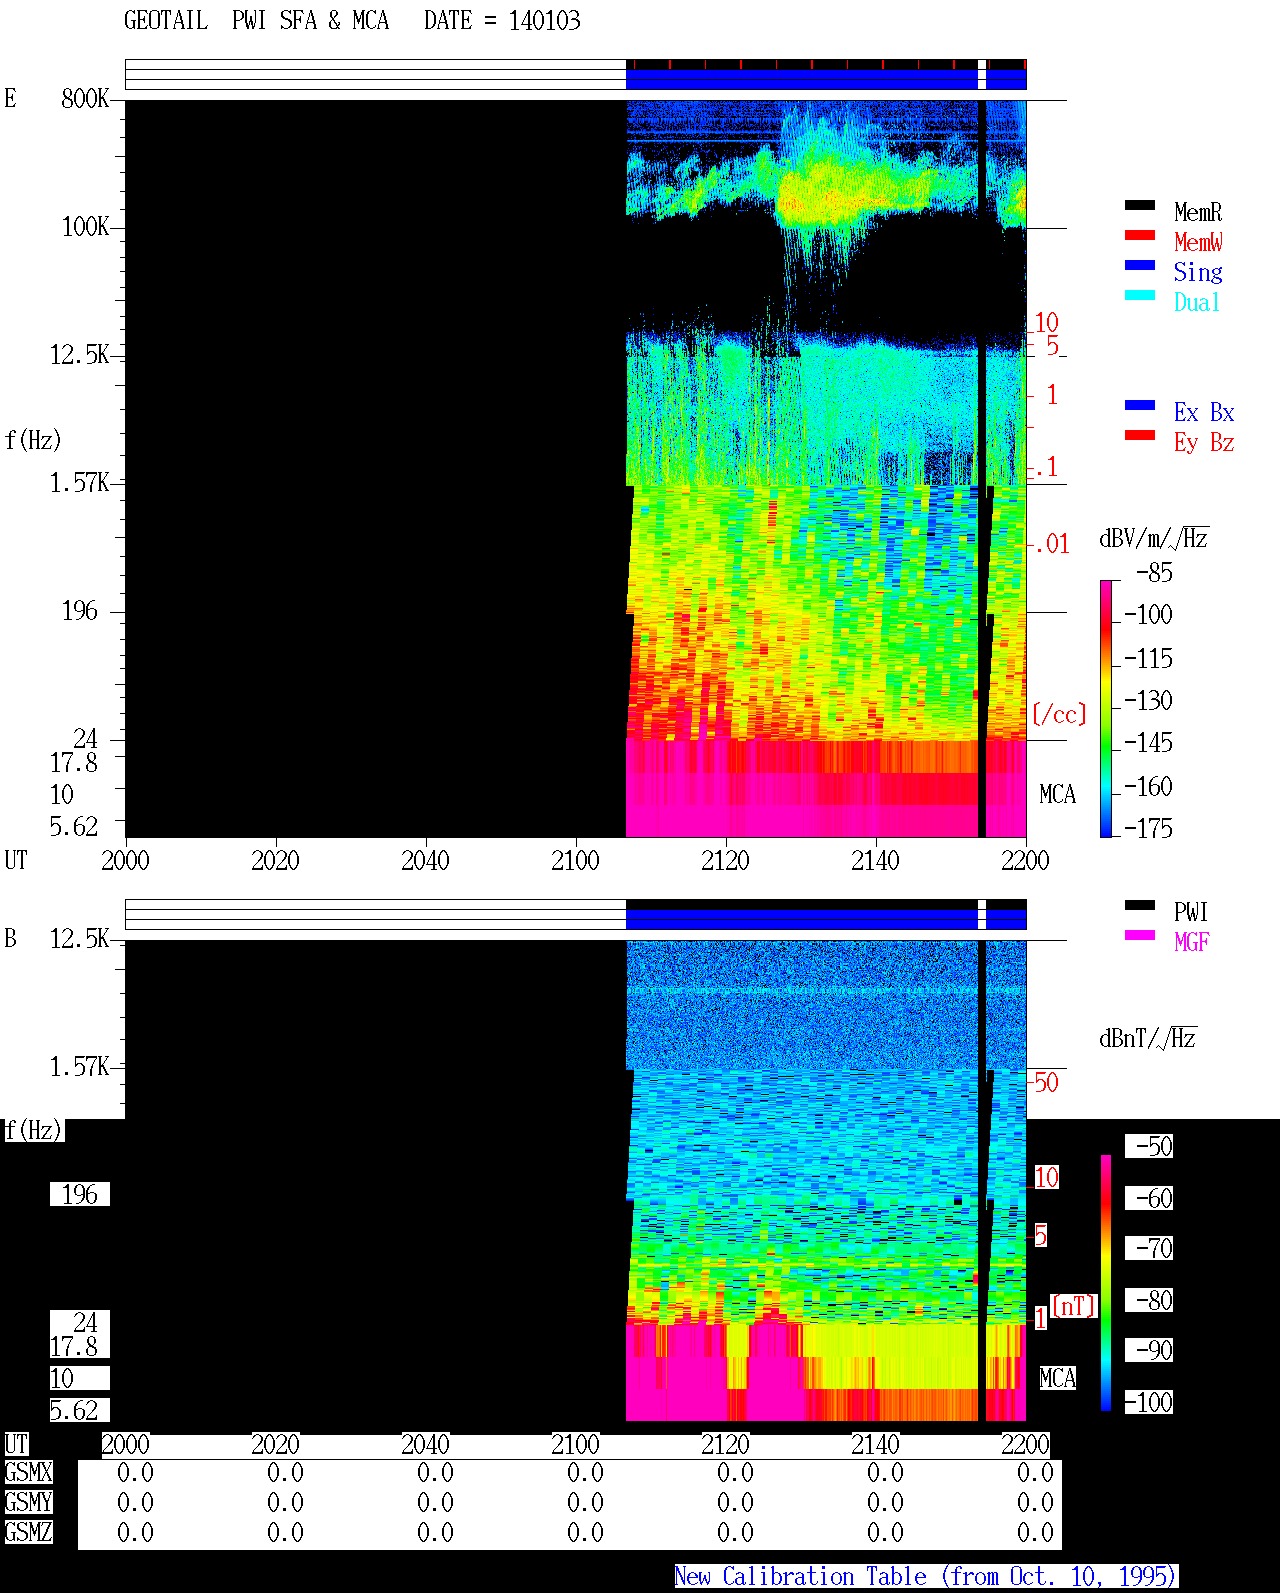Click the 'GSMZ' row label
The width and height of the screenshot is (1280, 1593).
pyautogui.click(x=28, y=1532)
